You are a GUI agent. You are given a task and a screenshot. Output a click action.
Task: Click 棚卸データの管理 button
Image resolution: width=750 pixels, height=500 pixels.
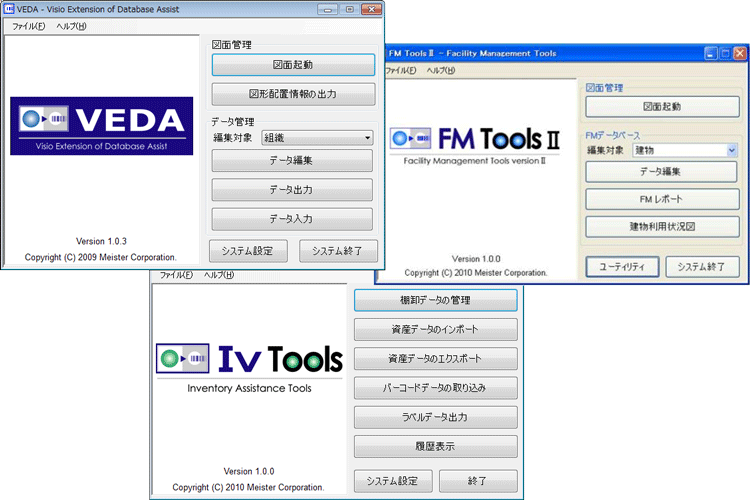coord(436,300)
